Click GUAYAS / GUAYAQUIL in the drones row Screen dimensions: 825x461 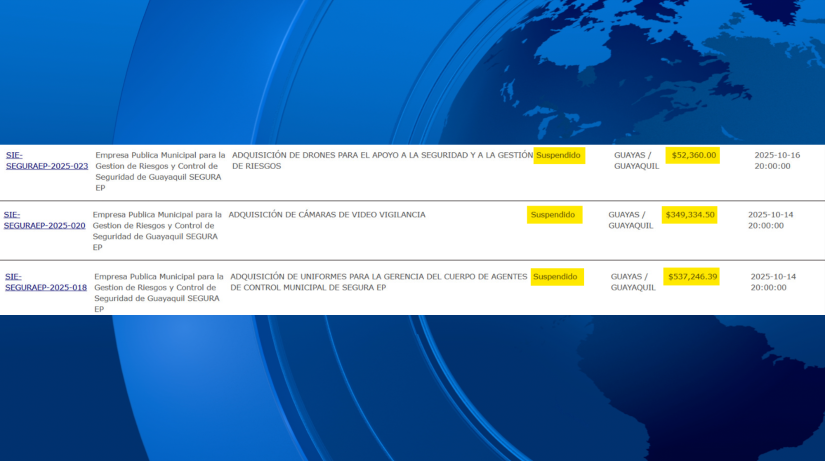point(637,161)
